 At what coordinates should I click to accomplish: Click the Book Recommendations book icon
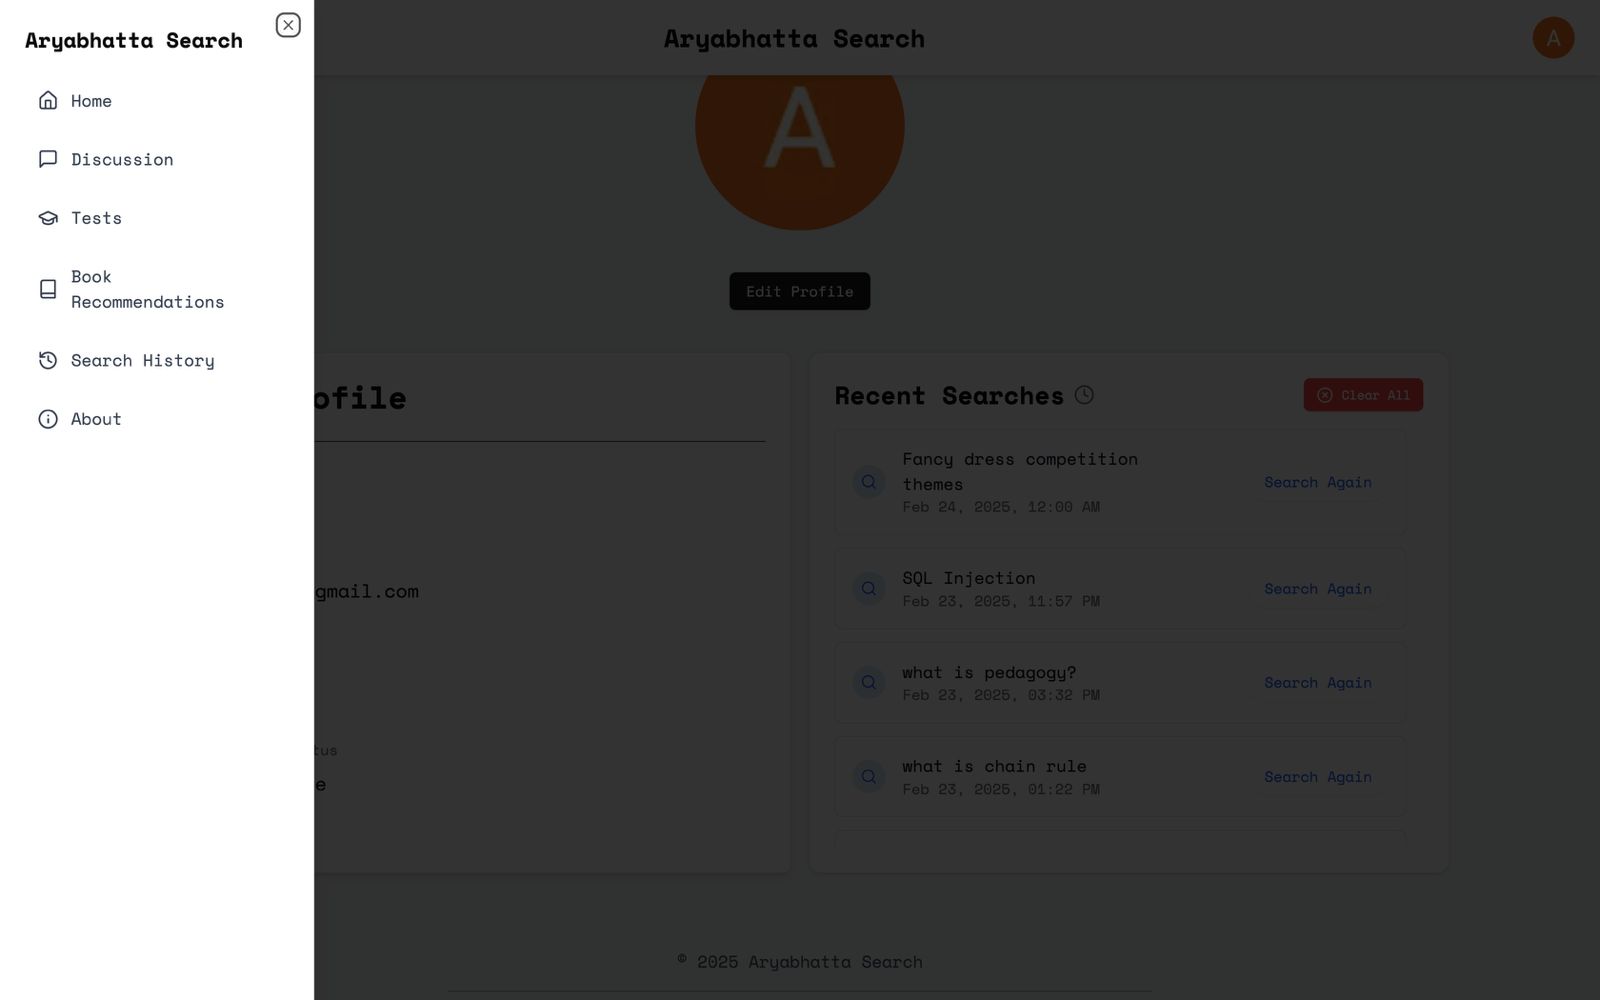(x=48, y=289)
